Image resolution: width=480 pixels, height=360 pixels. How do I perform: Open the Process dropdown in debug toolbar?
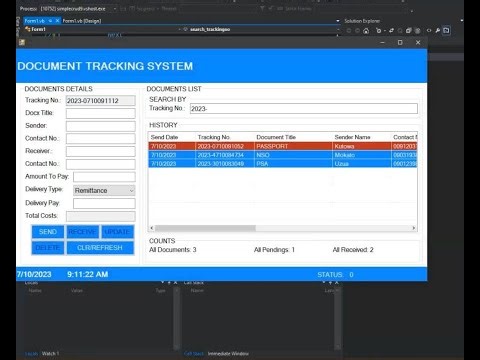click(115, 9)
